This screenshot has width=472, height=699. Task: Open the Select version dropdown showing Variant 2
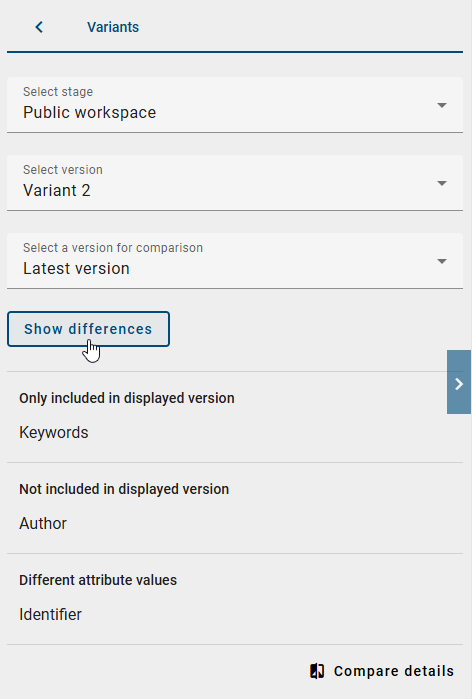[235, 183]
